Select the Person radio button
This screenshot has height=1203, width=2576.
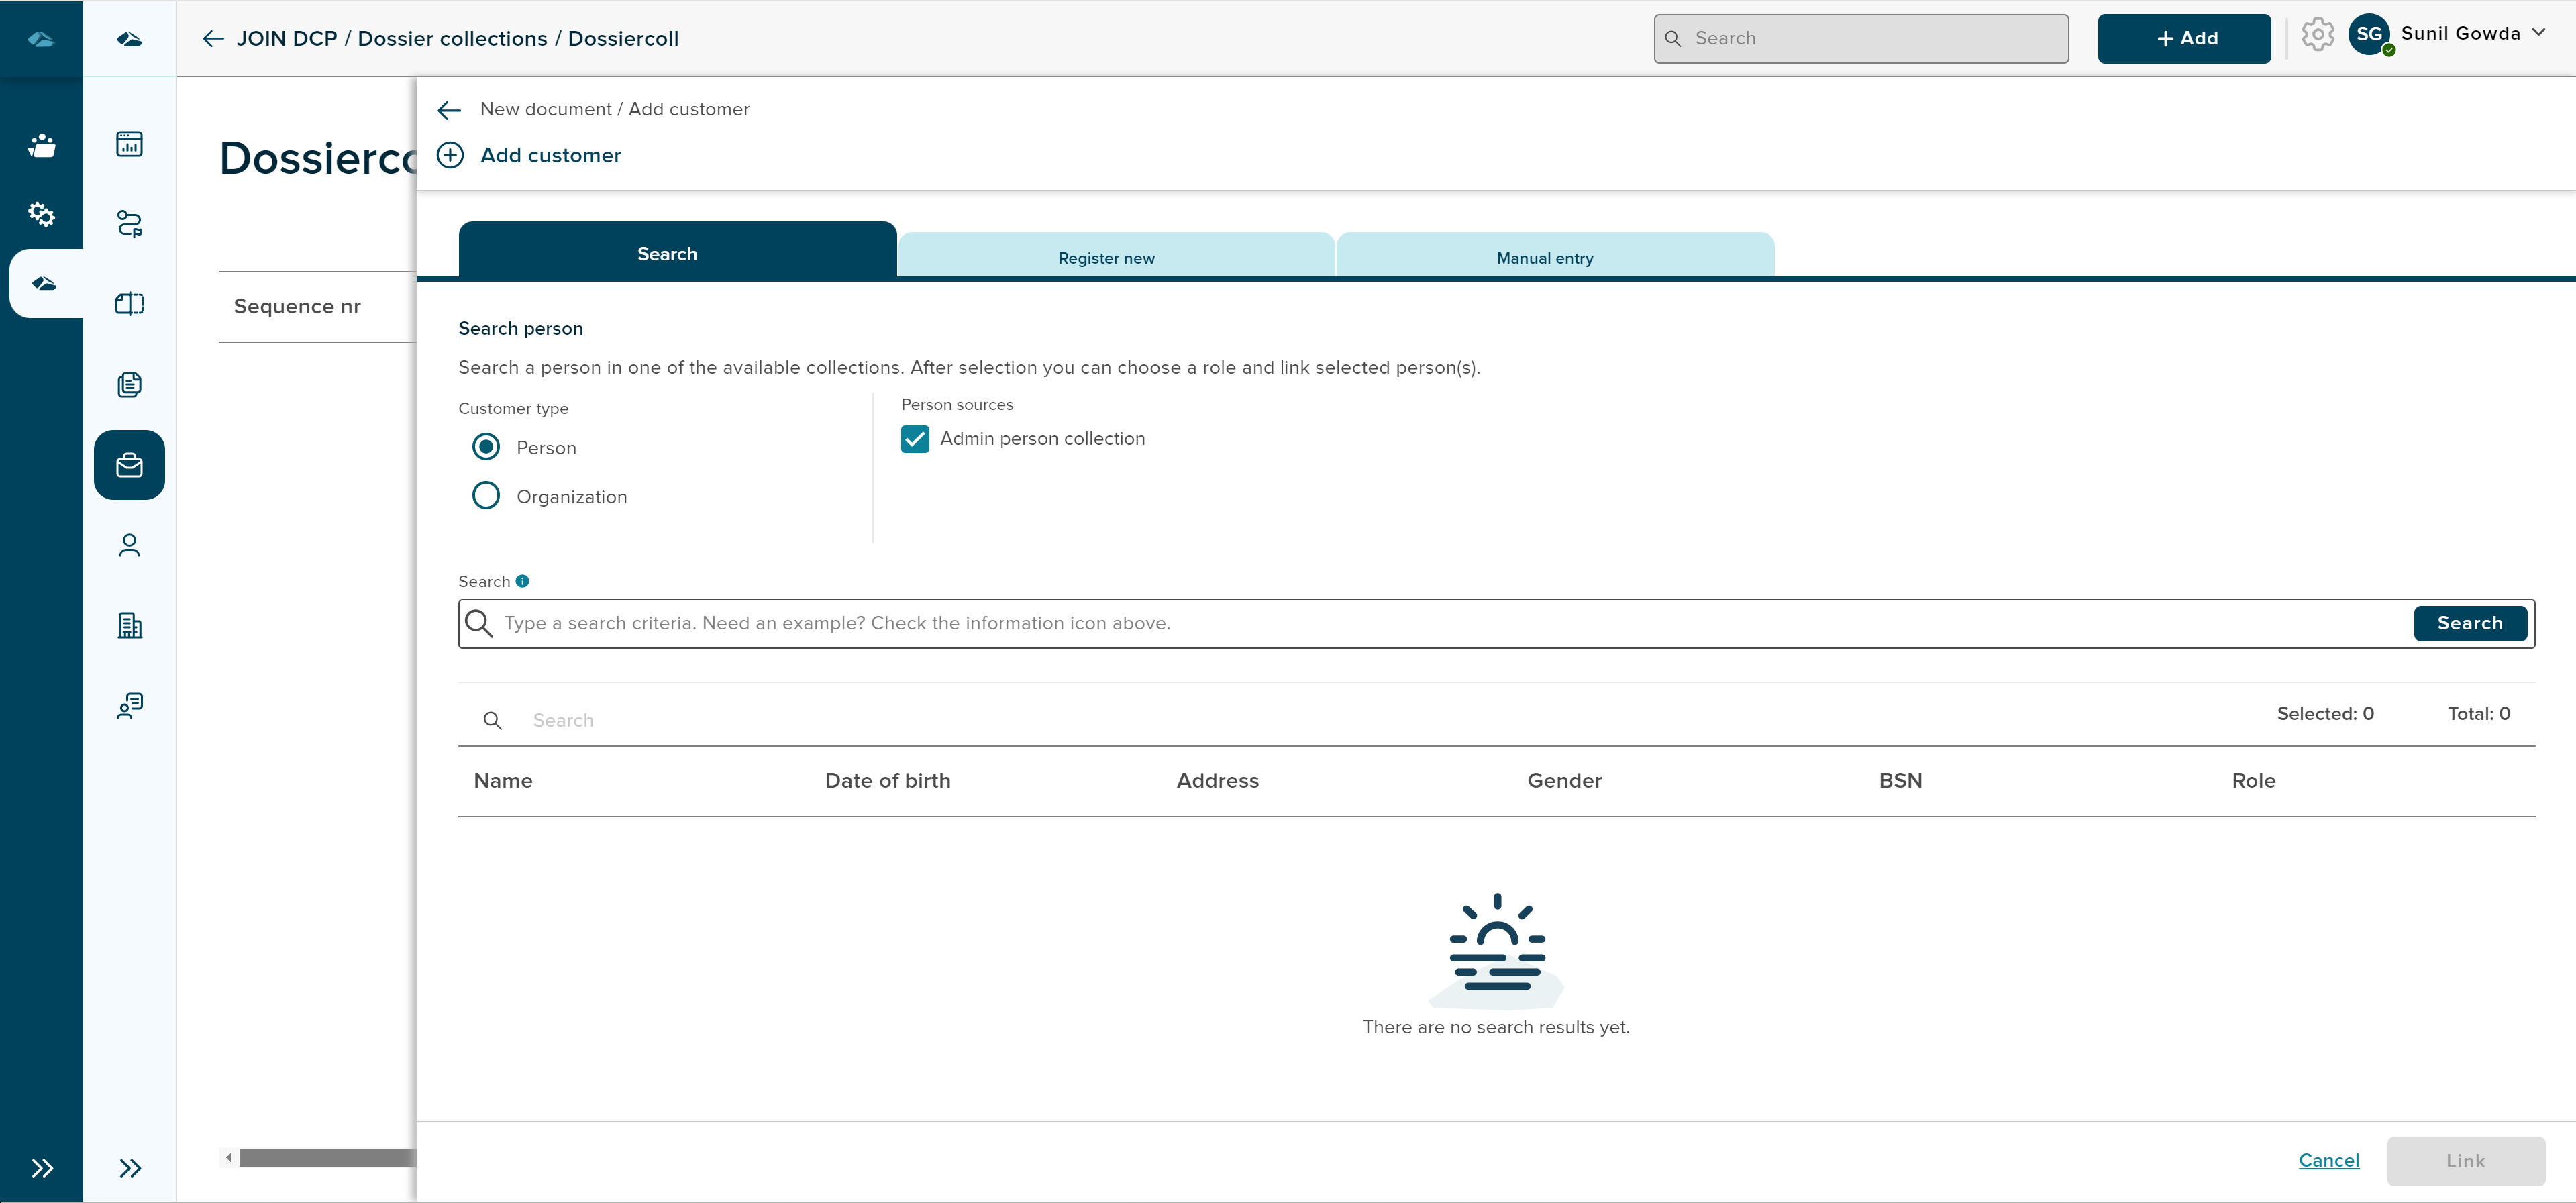pyautogui.click(x=486, y=447)
